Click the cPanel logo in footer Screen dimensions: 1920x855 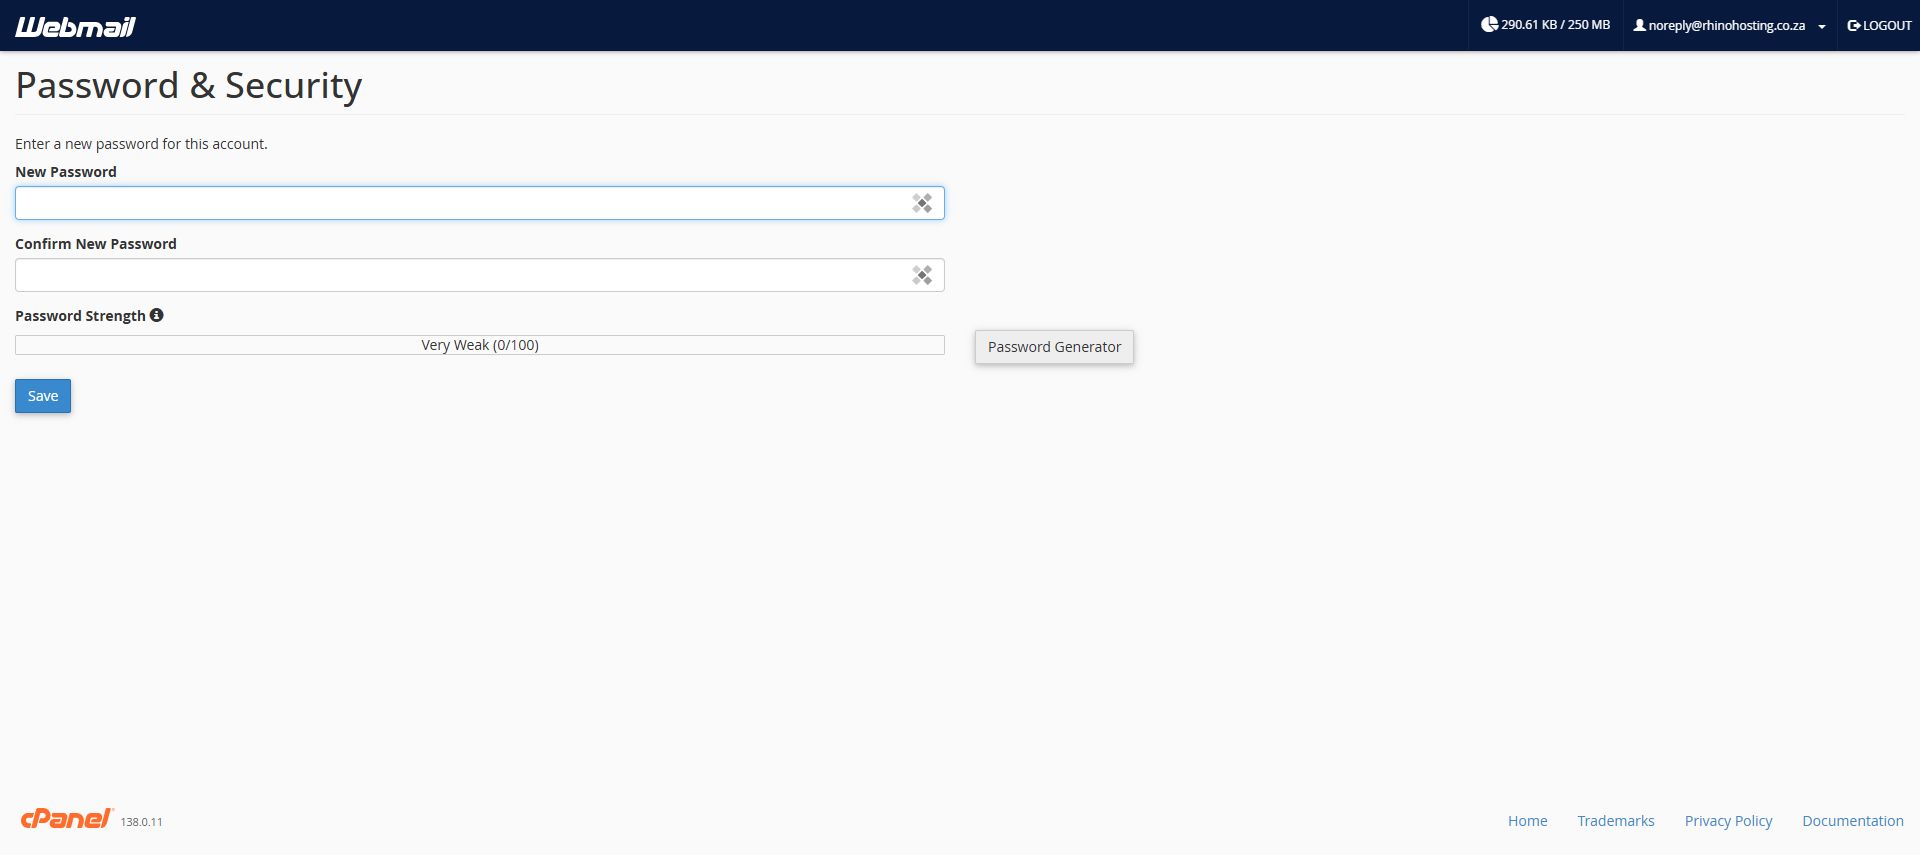pyautogui.click(x=67, y=818)
